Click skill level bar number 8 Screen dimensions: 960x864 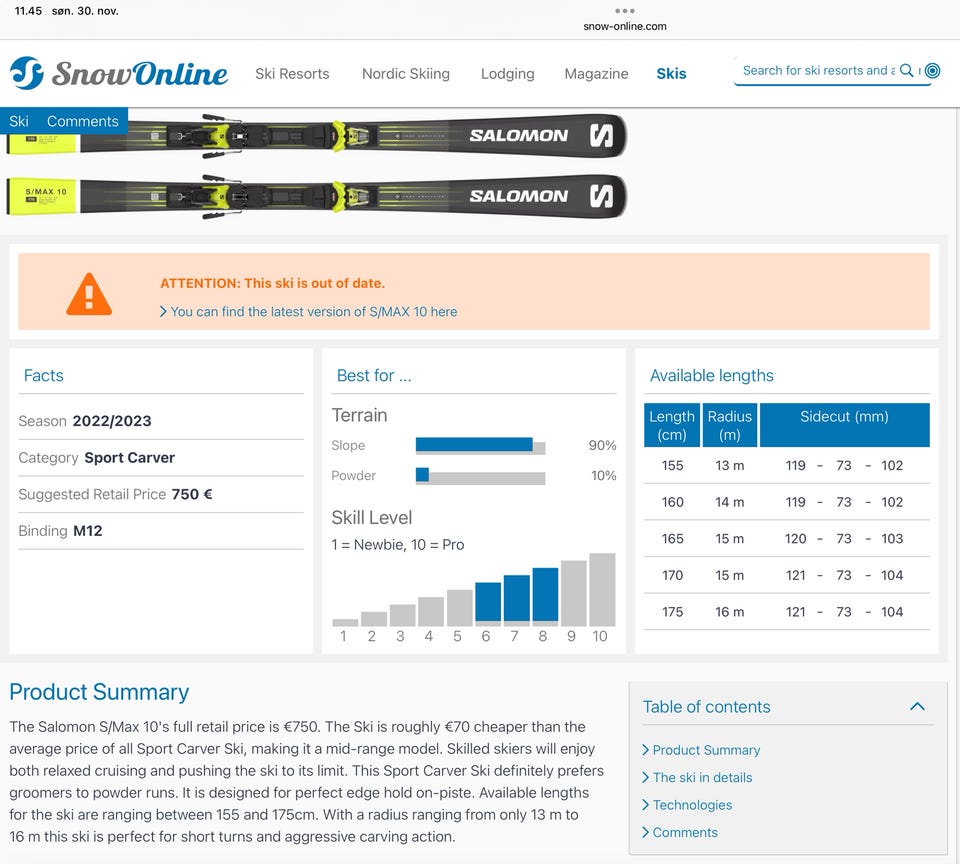click(545, 596)
